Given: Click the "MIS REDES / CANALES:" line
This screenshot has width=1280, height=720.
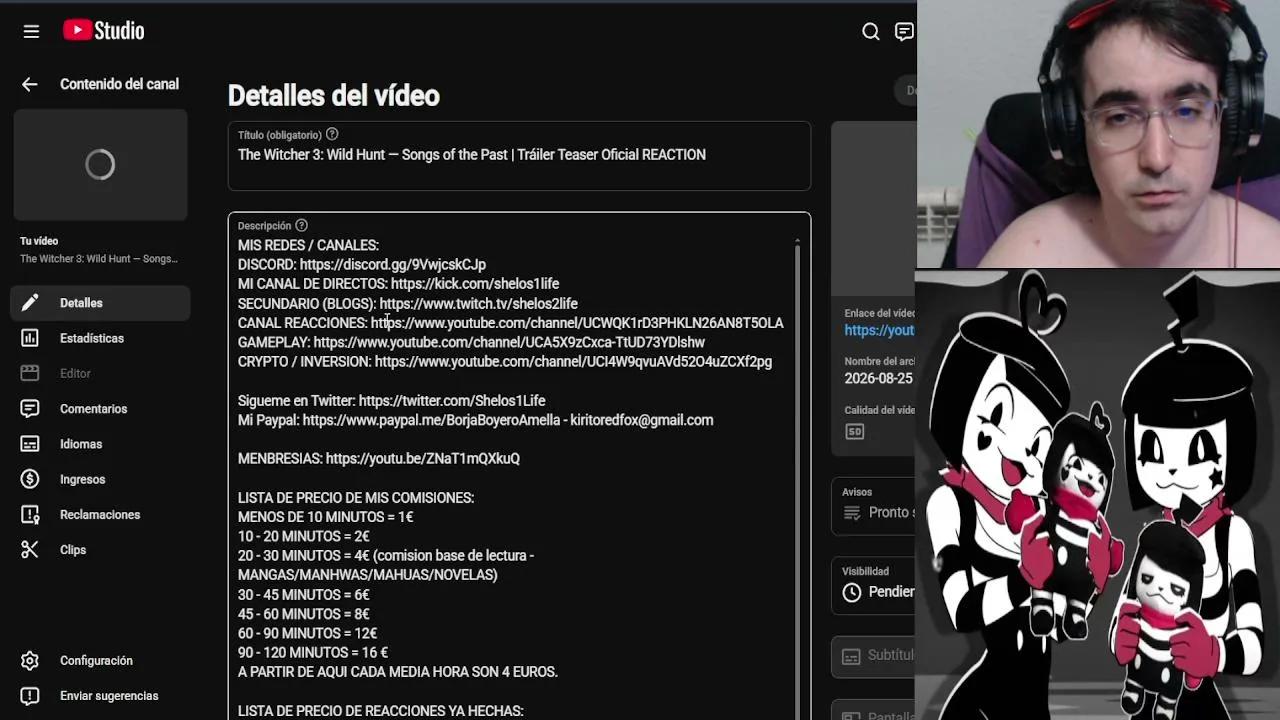Looking at the screenshot, I should click(308, 245).
